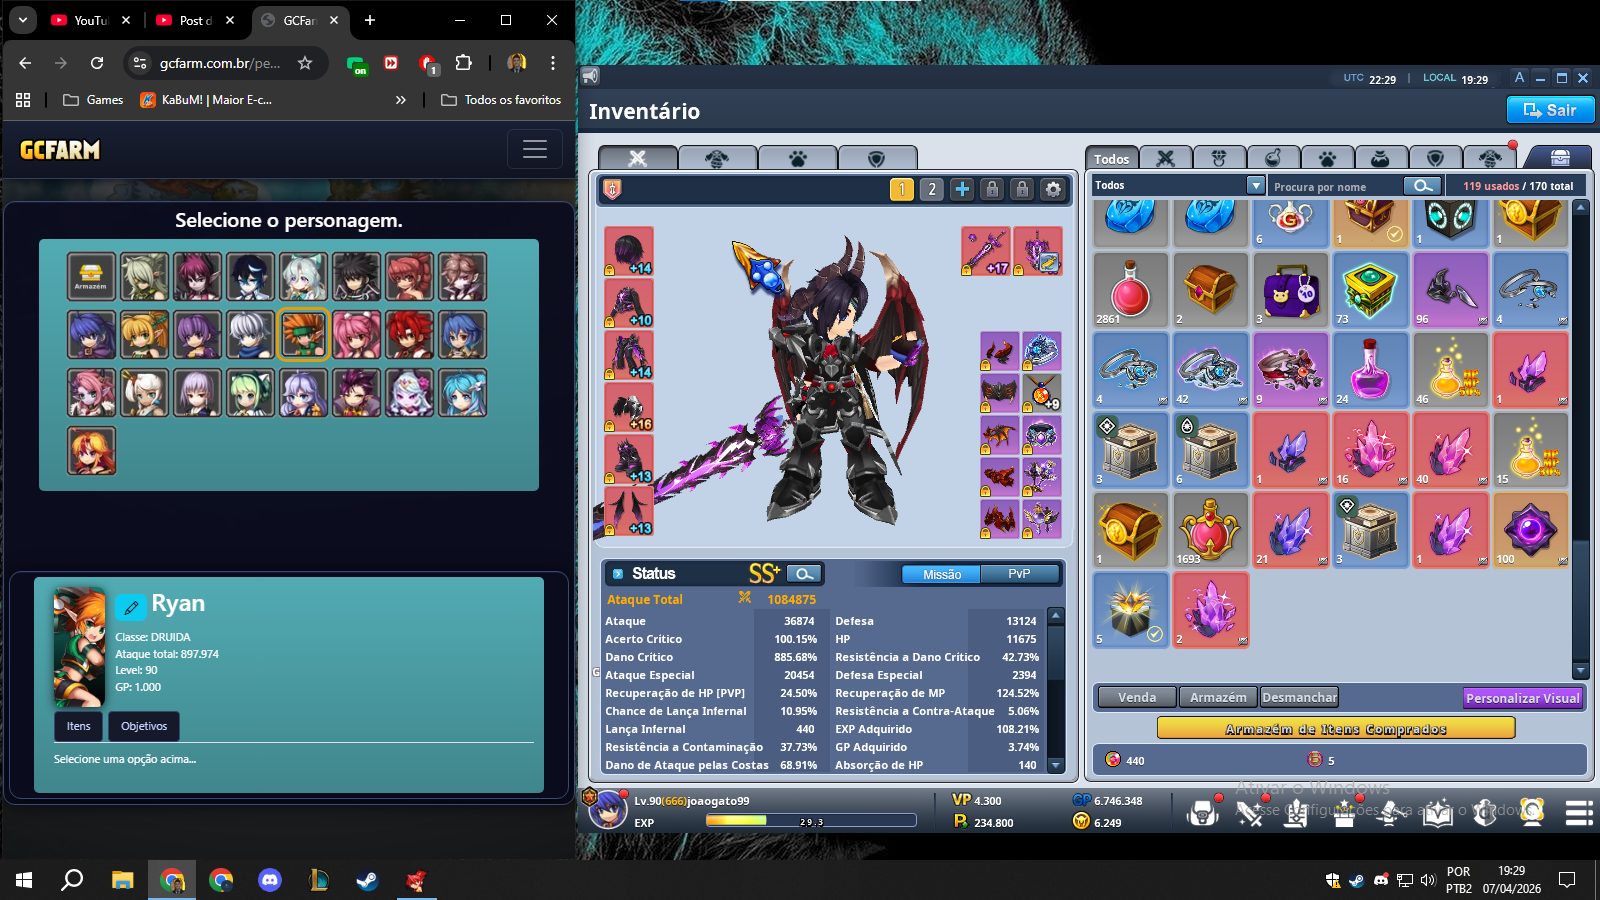Select the Armazém thumbnail in character grid
Viewport: 1600px width, 900px height.
(x=91, y=277)
